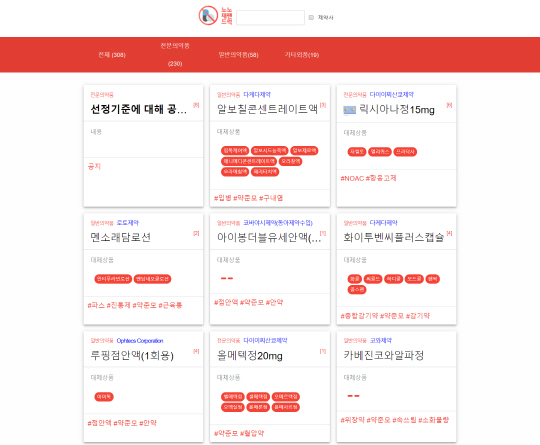Viewport: 540px width, 445px height.
Task: Open the 올메텍정20mg product title
Action: click(250, 355)
